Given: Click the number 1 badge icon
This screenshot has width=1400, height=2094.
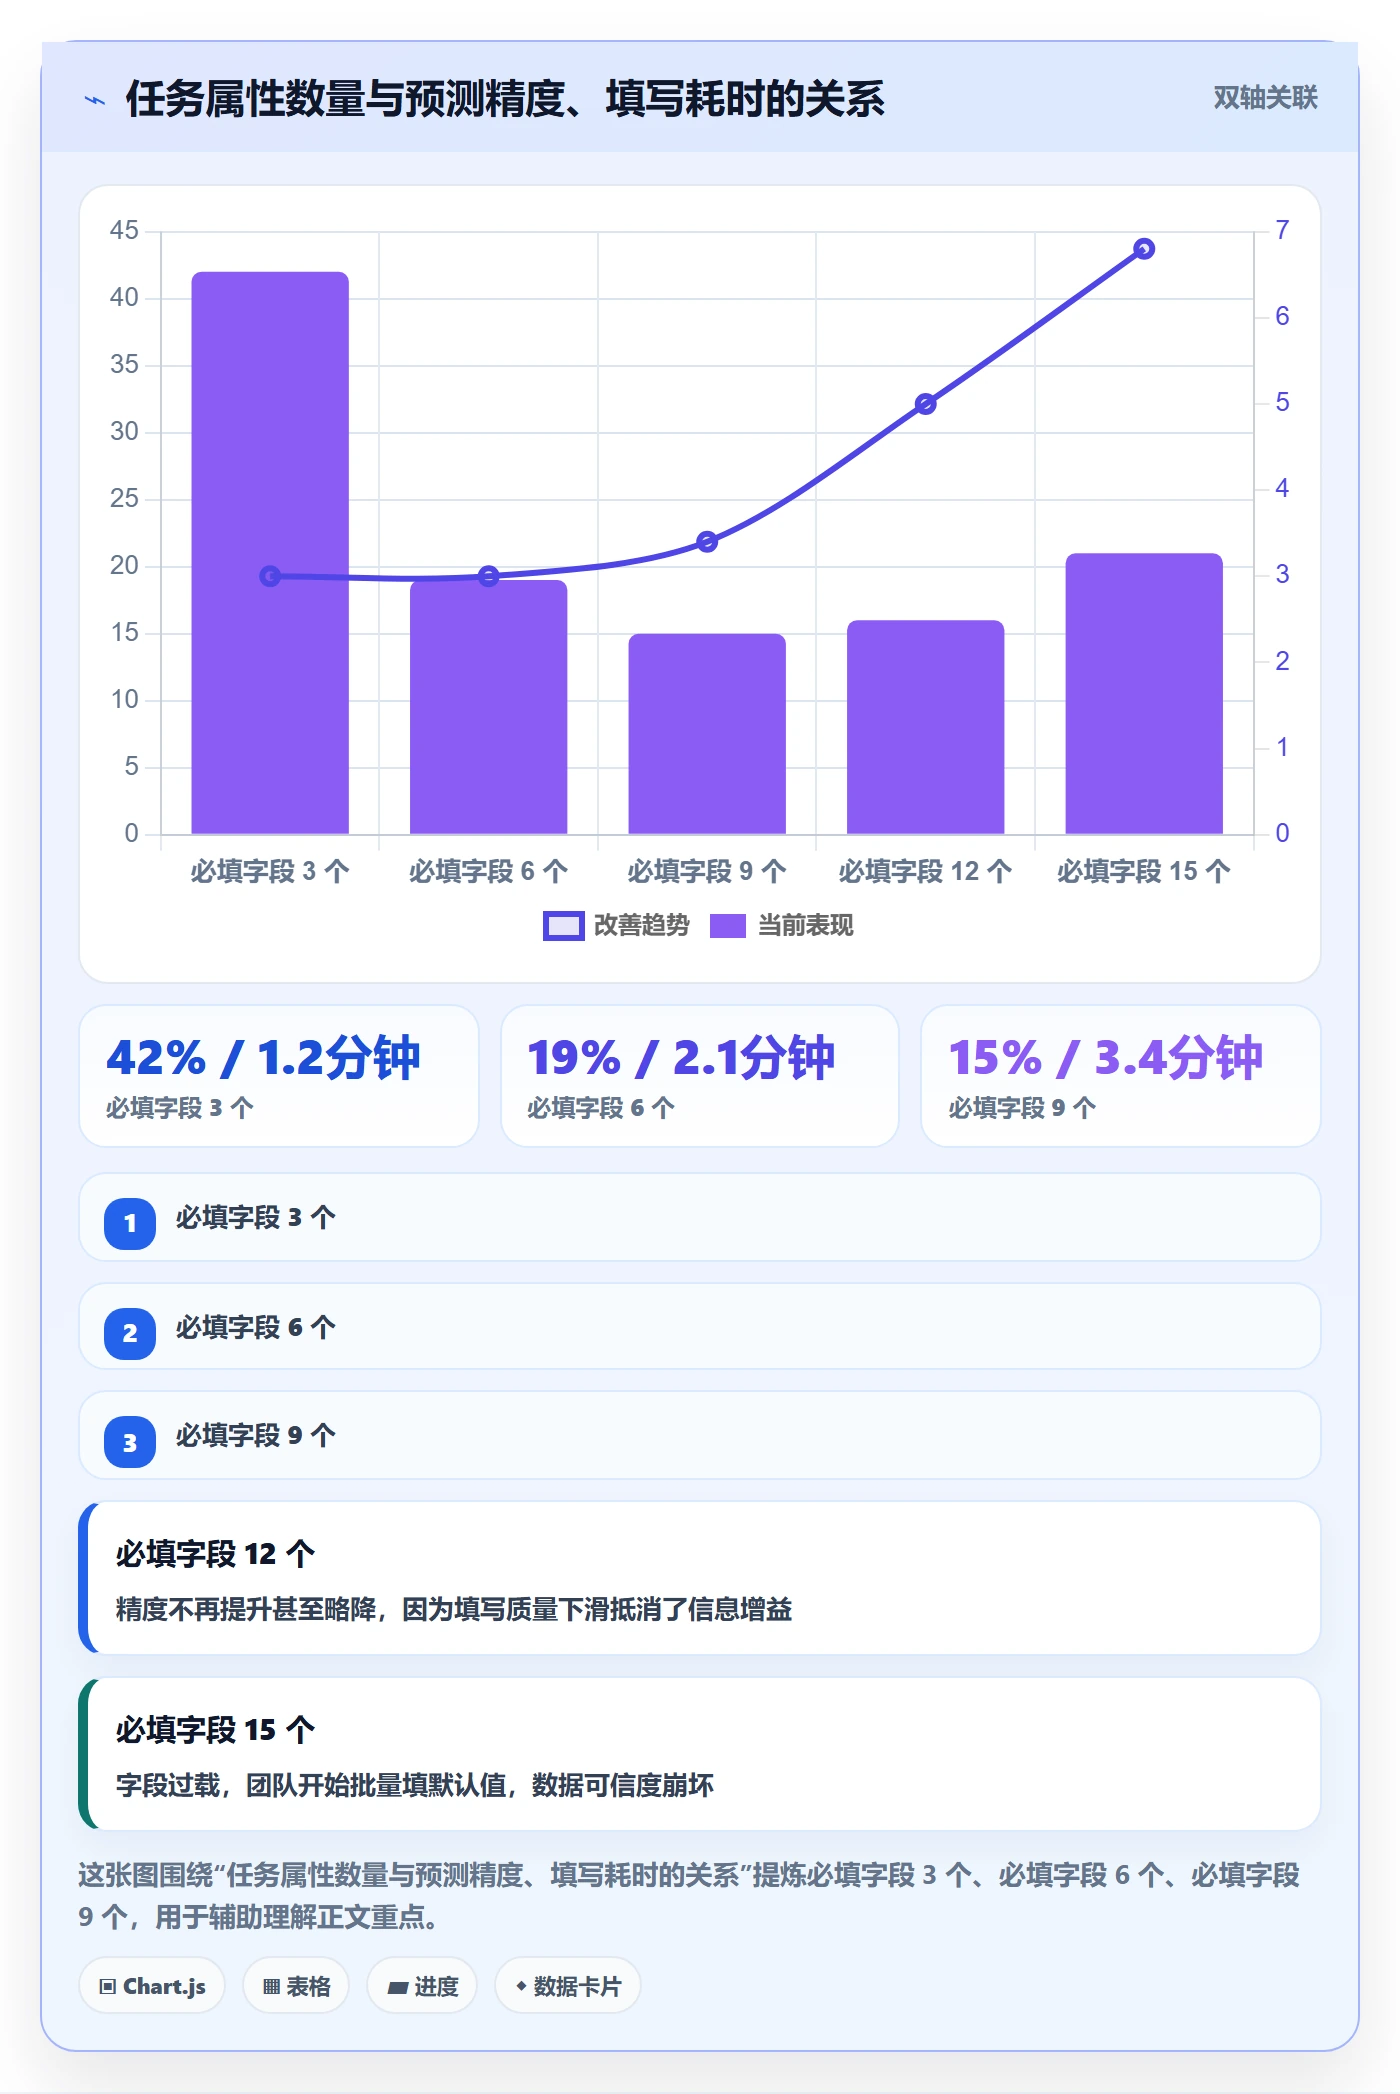Looking at the screenshot, I should tap(130, 1223).
